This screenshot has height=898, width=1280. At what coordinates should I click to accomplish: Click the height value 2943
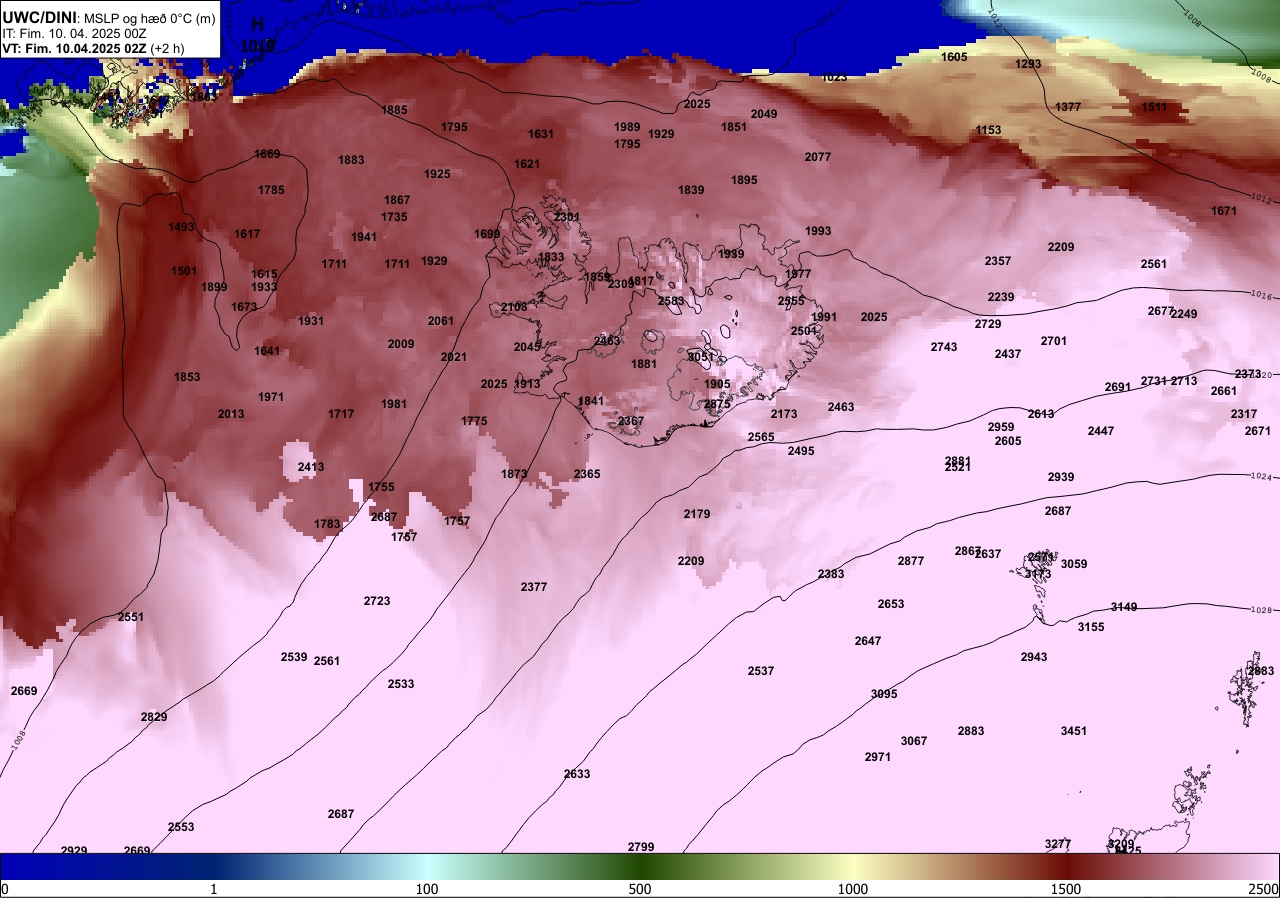click(x=1034, y=657)
